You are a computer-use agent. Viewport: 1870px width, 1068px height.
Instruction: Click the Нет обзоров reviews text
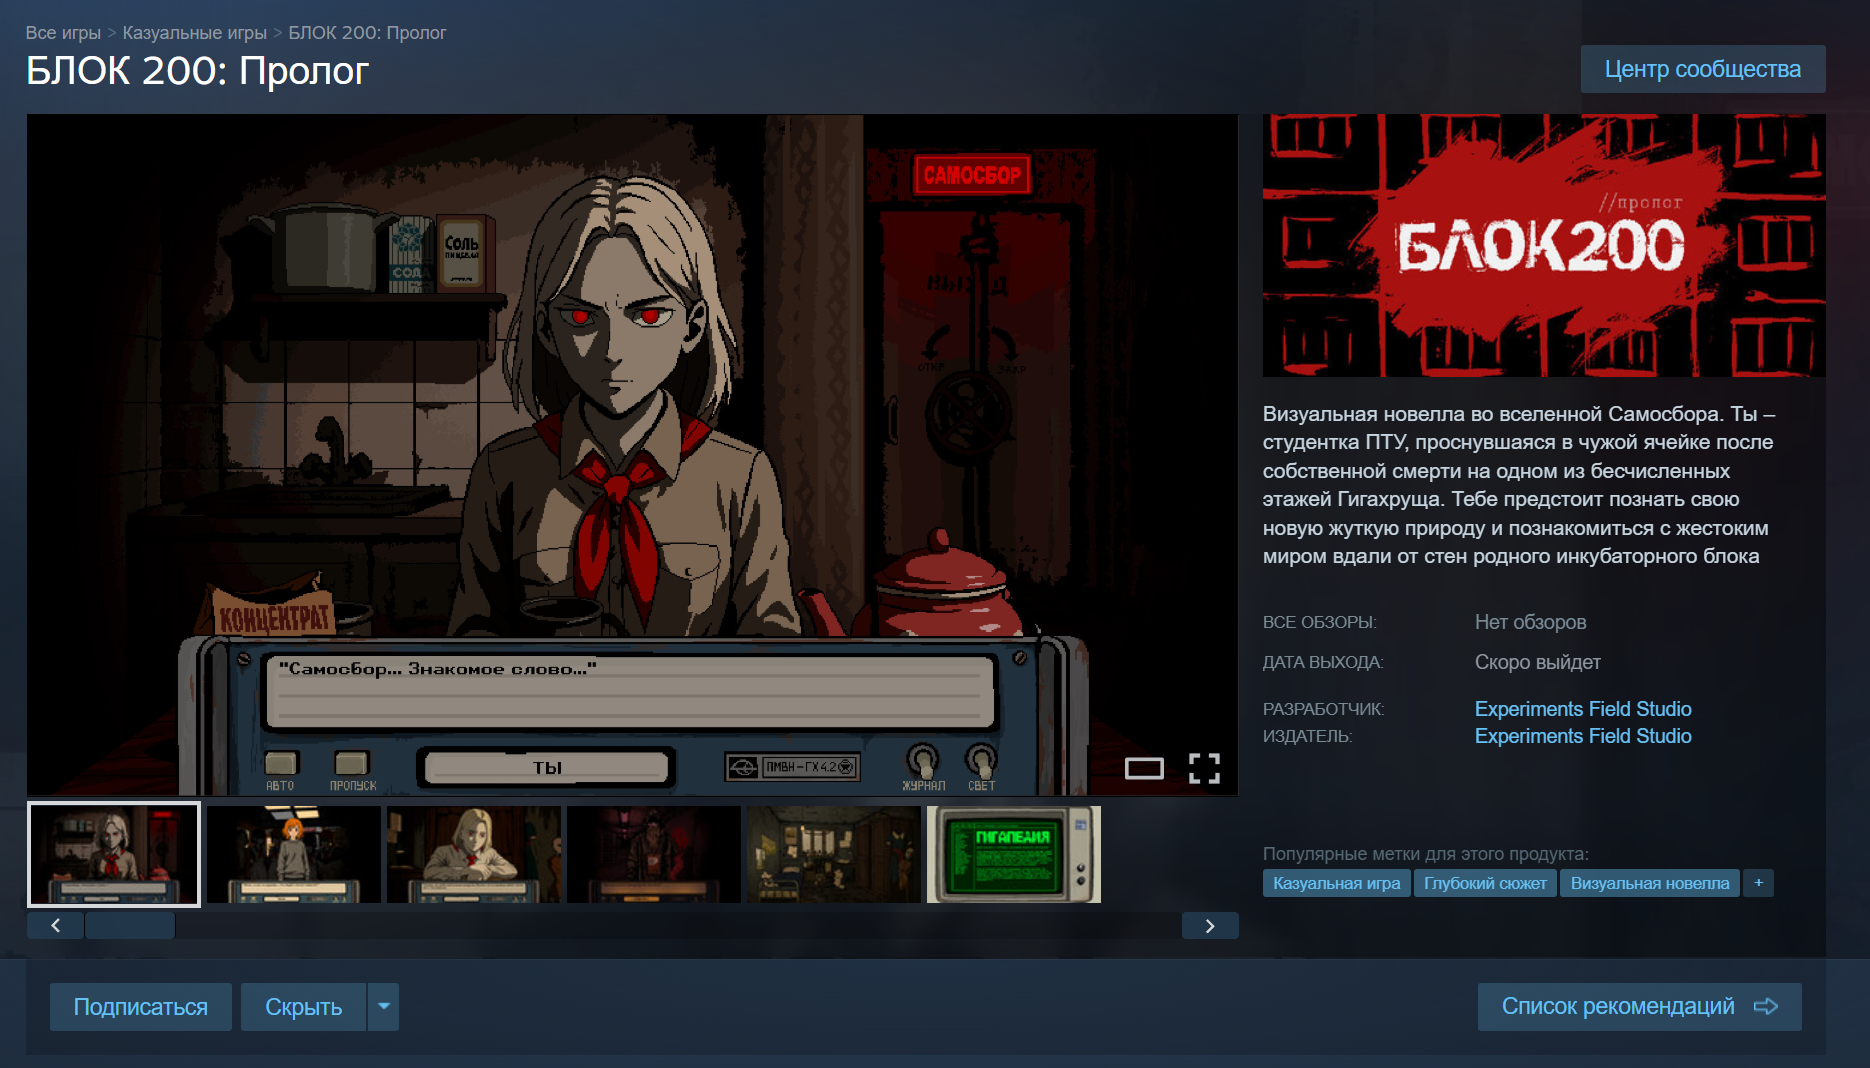click(x=1530, y=622)
